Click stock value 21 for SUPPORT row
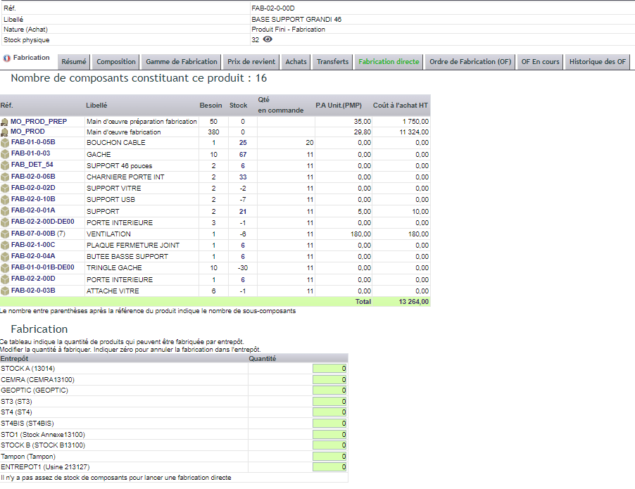635x489 pixels. pos(243,211)
